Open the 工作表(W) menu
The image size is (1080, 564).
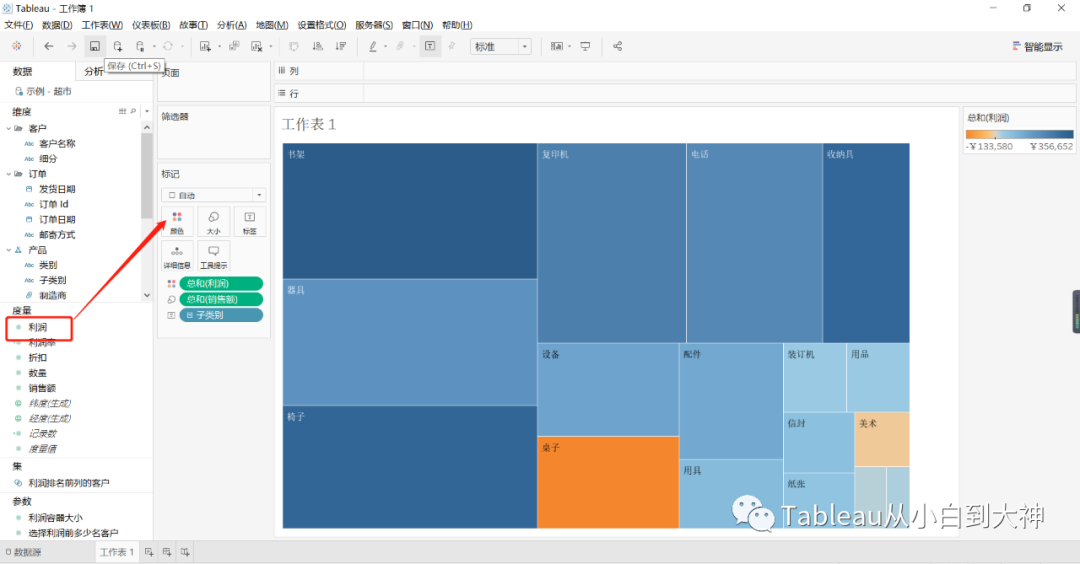point(102,25)
